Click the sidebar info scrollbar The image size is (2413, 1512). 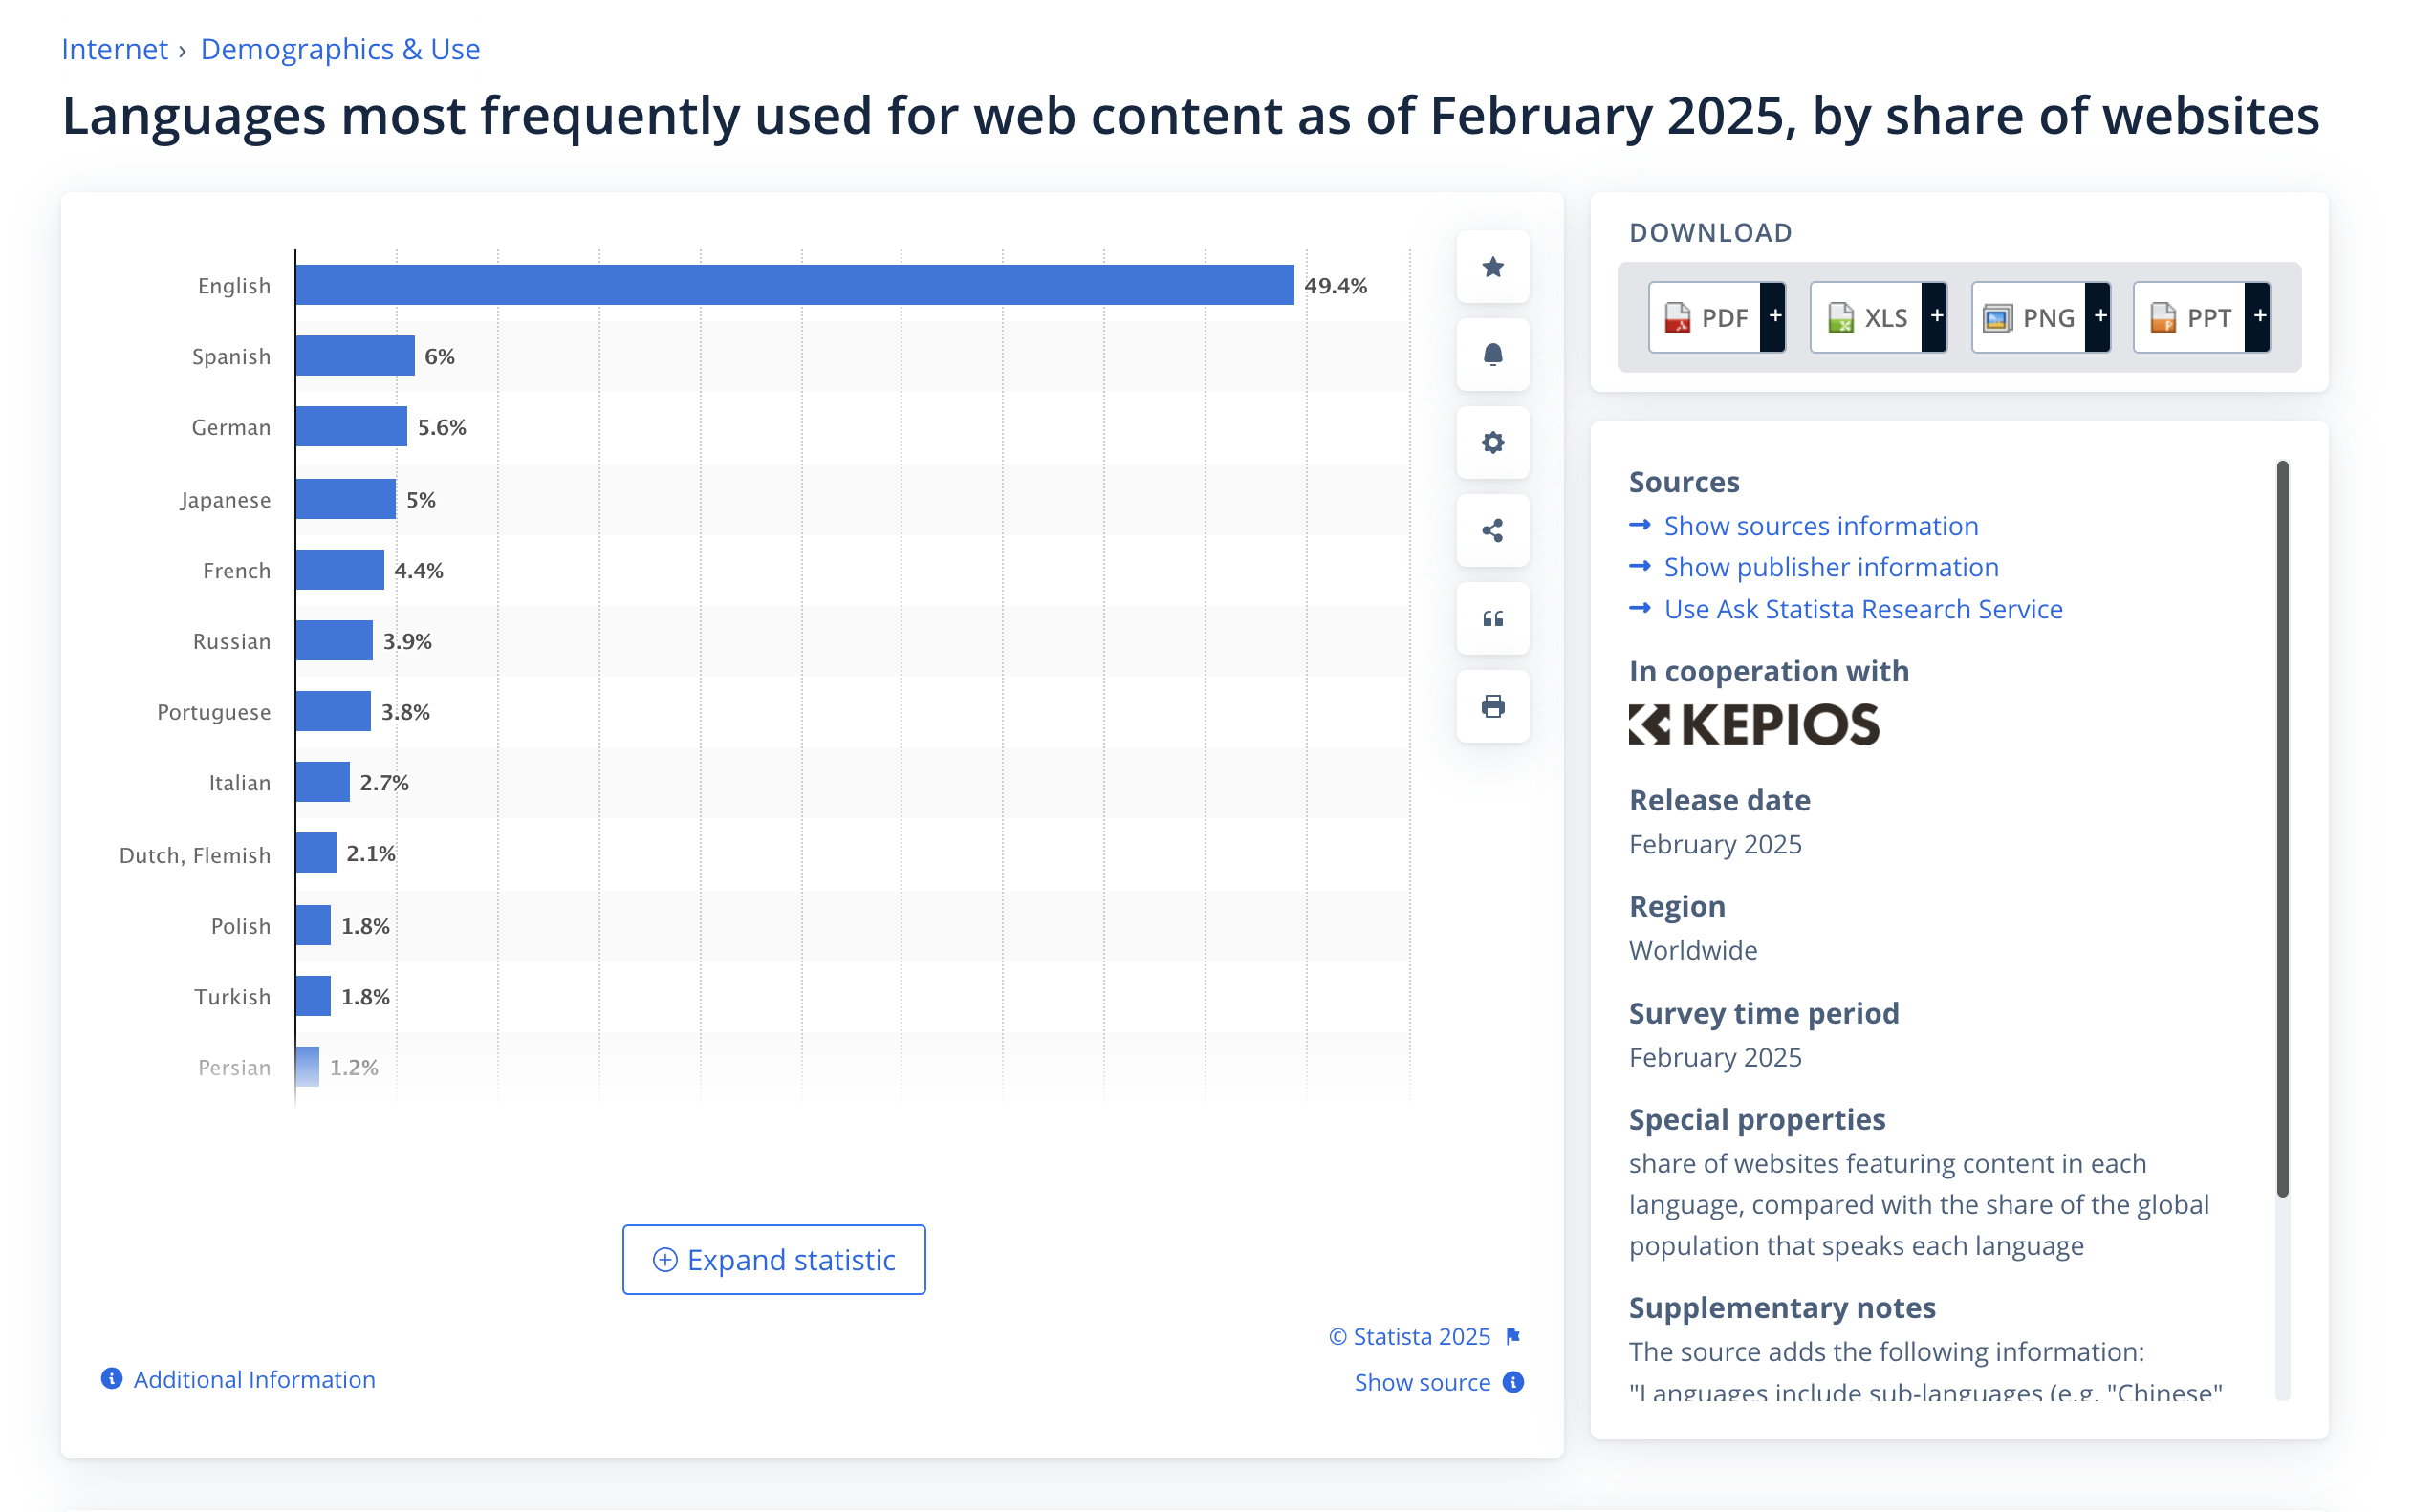click(2282, 828)
